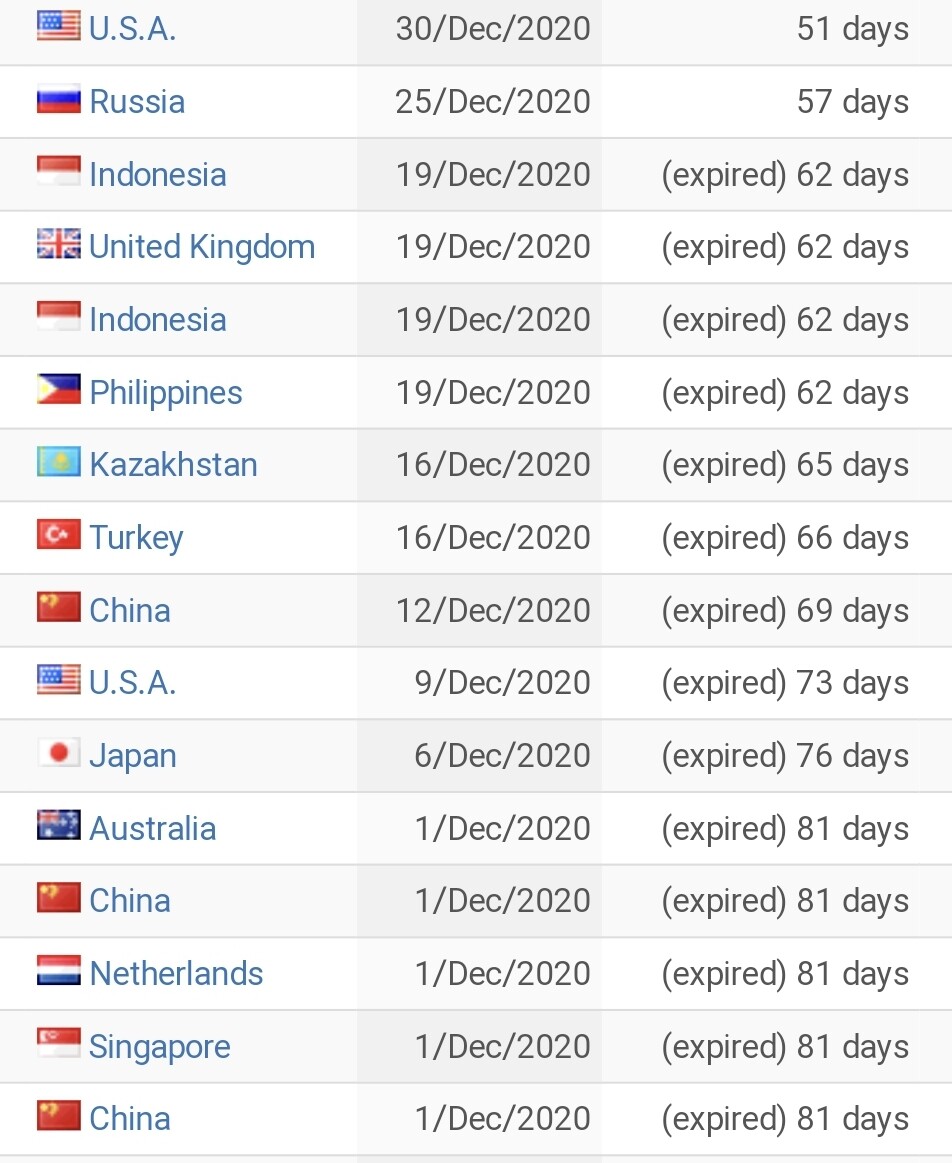952x1163 pixels.
Task: Open the Singapore country link
Action: (x=160, y=1047)
